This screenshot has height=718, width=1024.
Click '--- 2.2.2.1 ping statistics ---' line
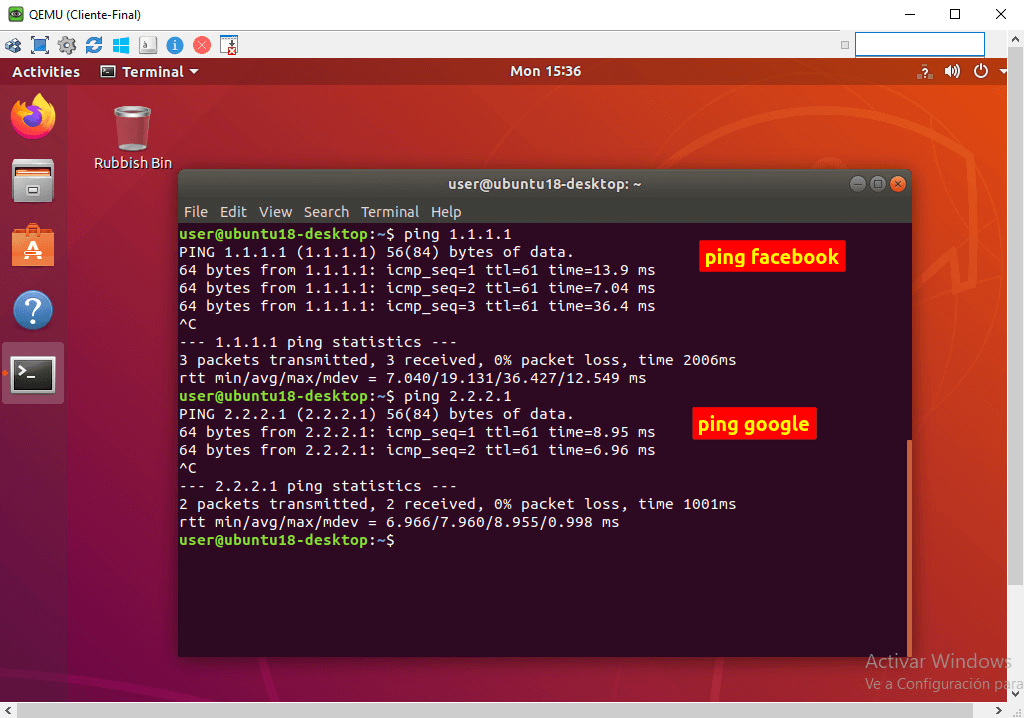[x=317, y=487]
